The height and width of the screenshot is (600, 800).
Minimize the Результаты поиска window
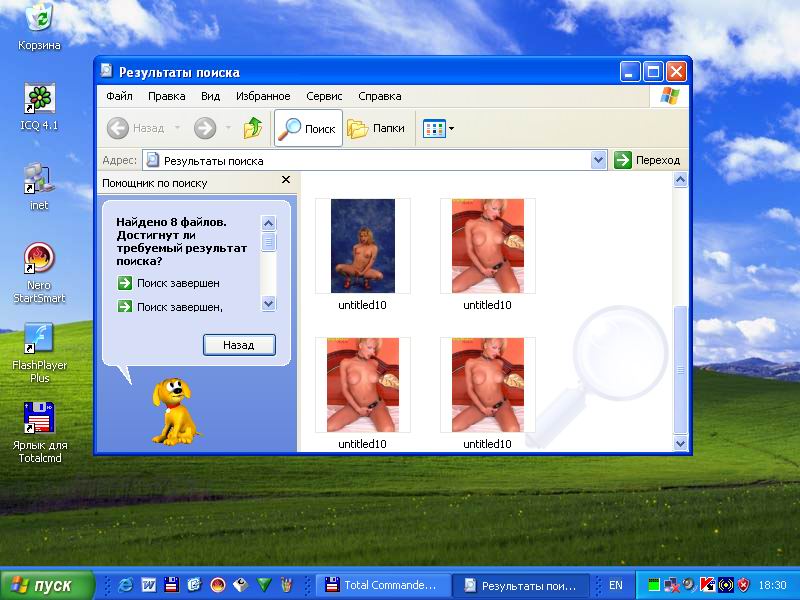630,72
